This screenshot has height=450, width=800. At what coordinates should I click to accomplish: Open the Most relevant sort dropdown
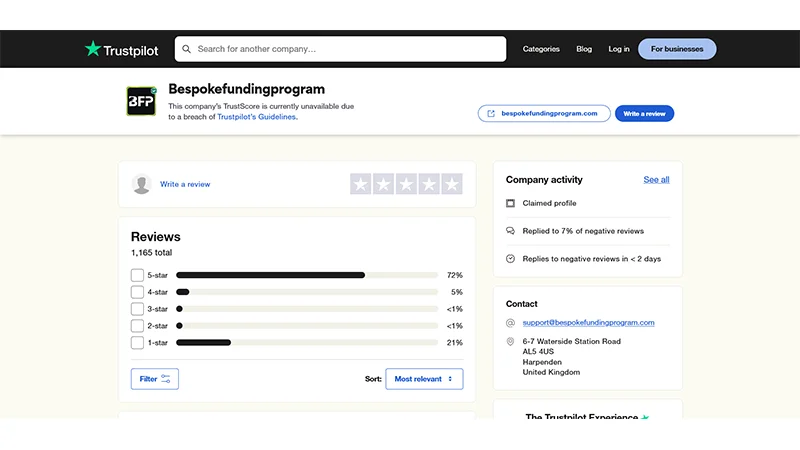point(424,379)
